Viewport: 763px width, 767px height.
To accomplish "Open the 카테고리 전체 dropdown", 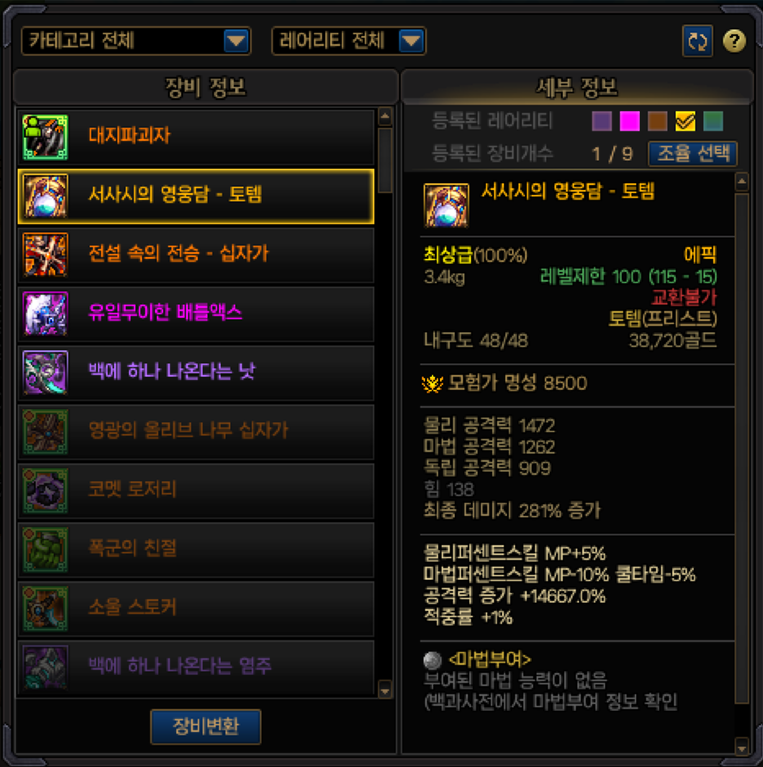I will (x=136, y=41).
